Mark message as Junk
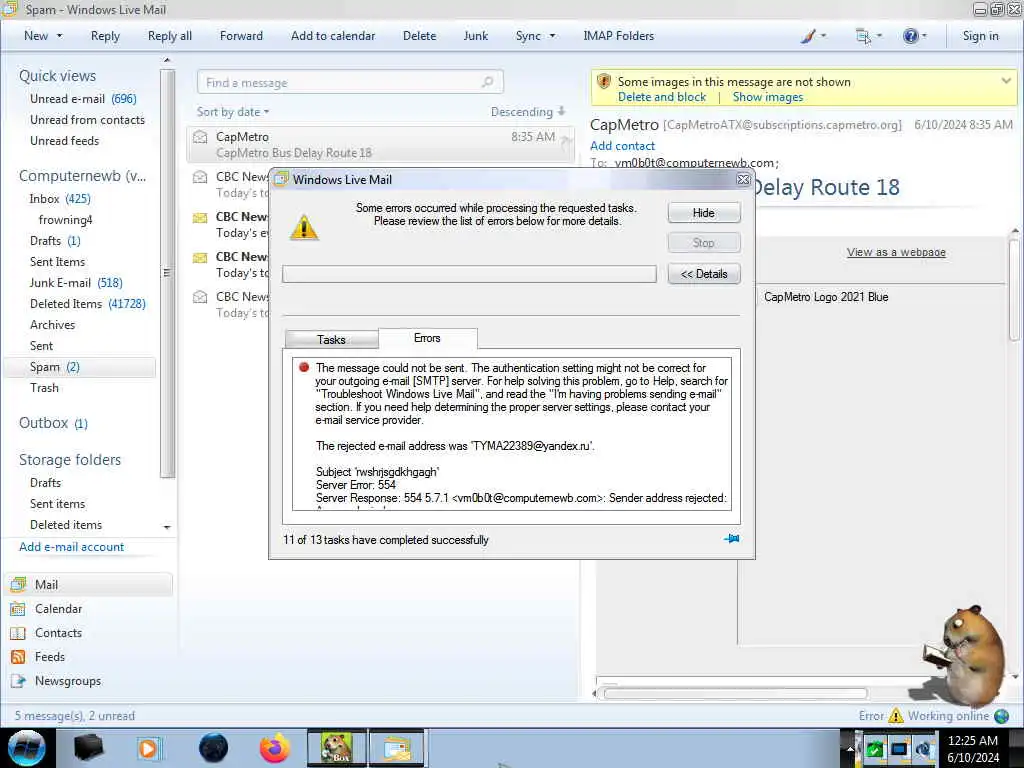This screenshot has width=1024, height=768. [x=475, y=36]
